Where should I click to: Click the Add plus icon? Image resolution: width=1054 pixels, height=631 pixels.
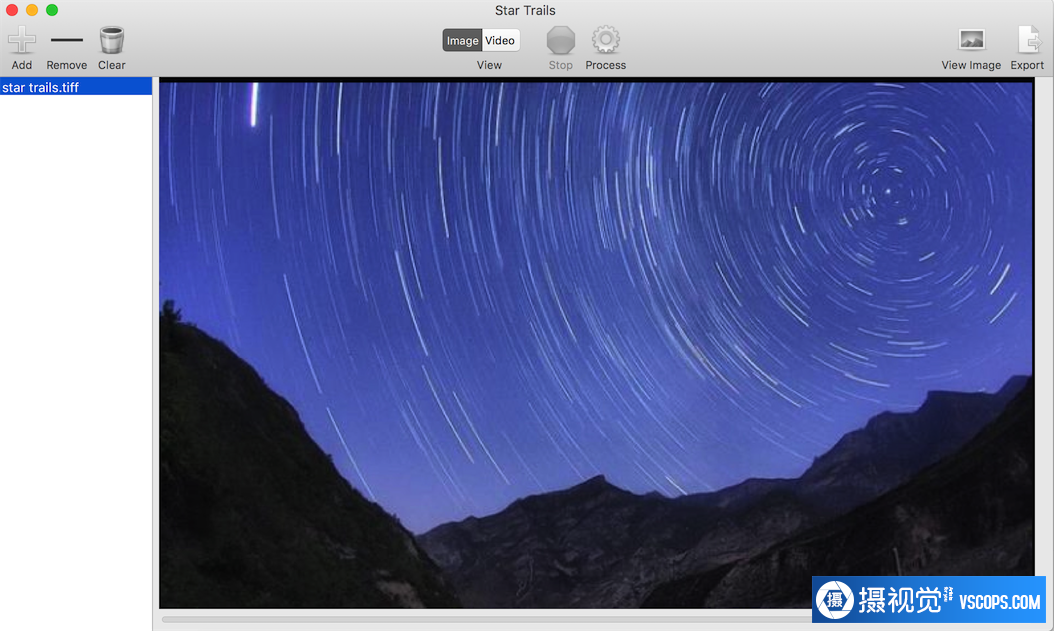point(22,41)
